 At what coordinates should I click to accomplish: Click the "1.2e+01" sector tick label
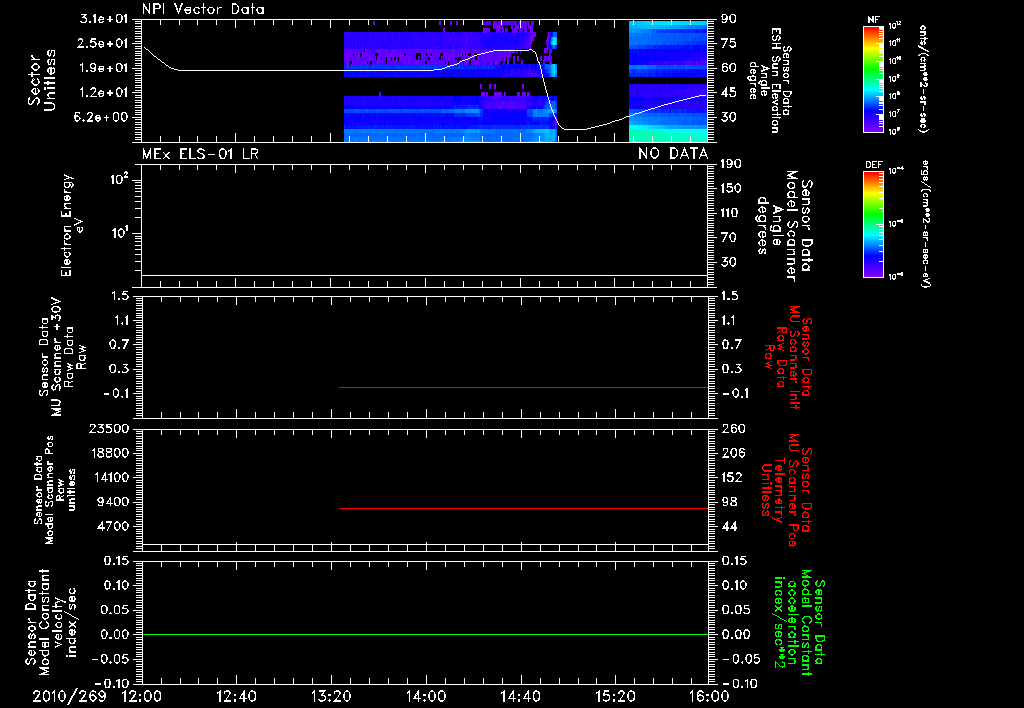point(104,93)
